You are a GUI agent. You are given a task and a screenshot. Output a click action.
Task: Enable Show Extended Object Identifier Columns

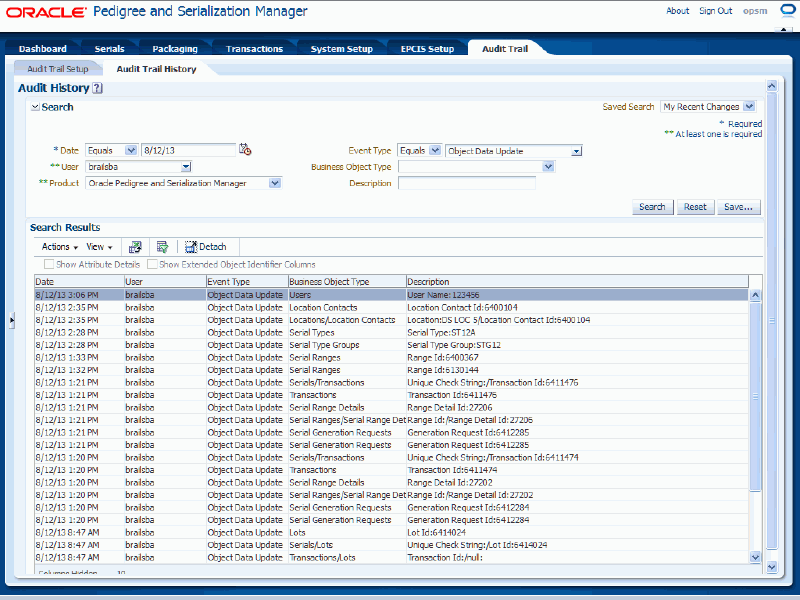(152, 264)
